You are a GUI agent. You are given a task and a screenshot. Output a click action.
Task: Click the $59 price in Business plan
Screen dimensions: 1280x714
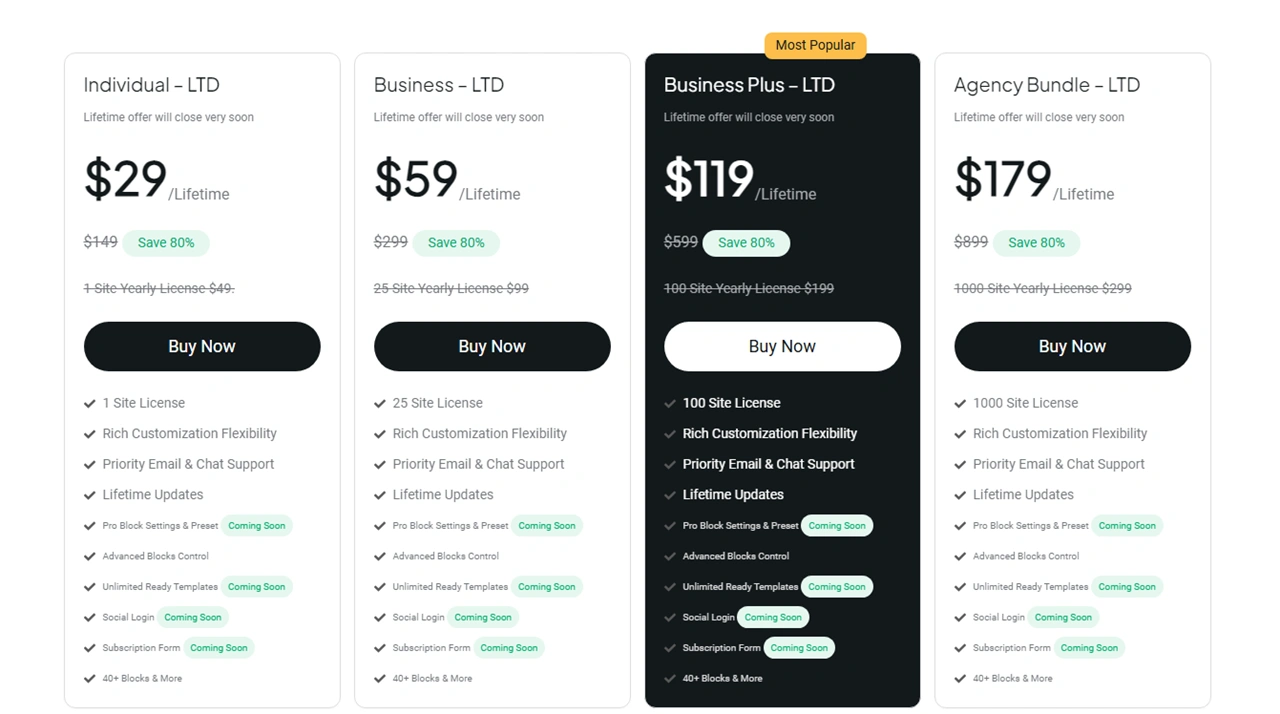[416, 179]
